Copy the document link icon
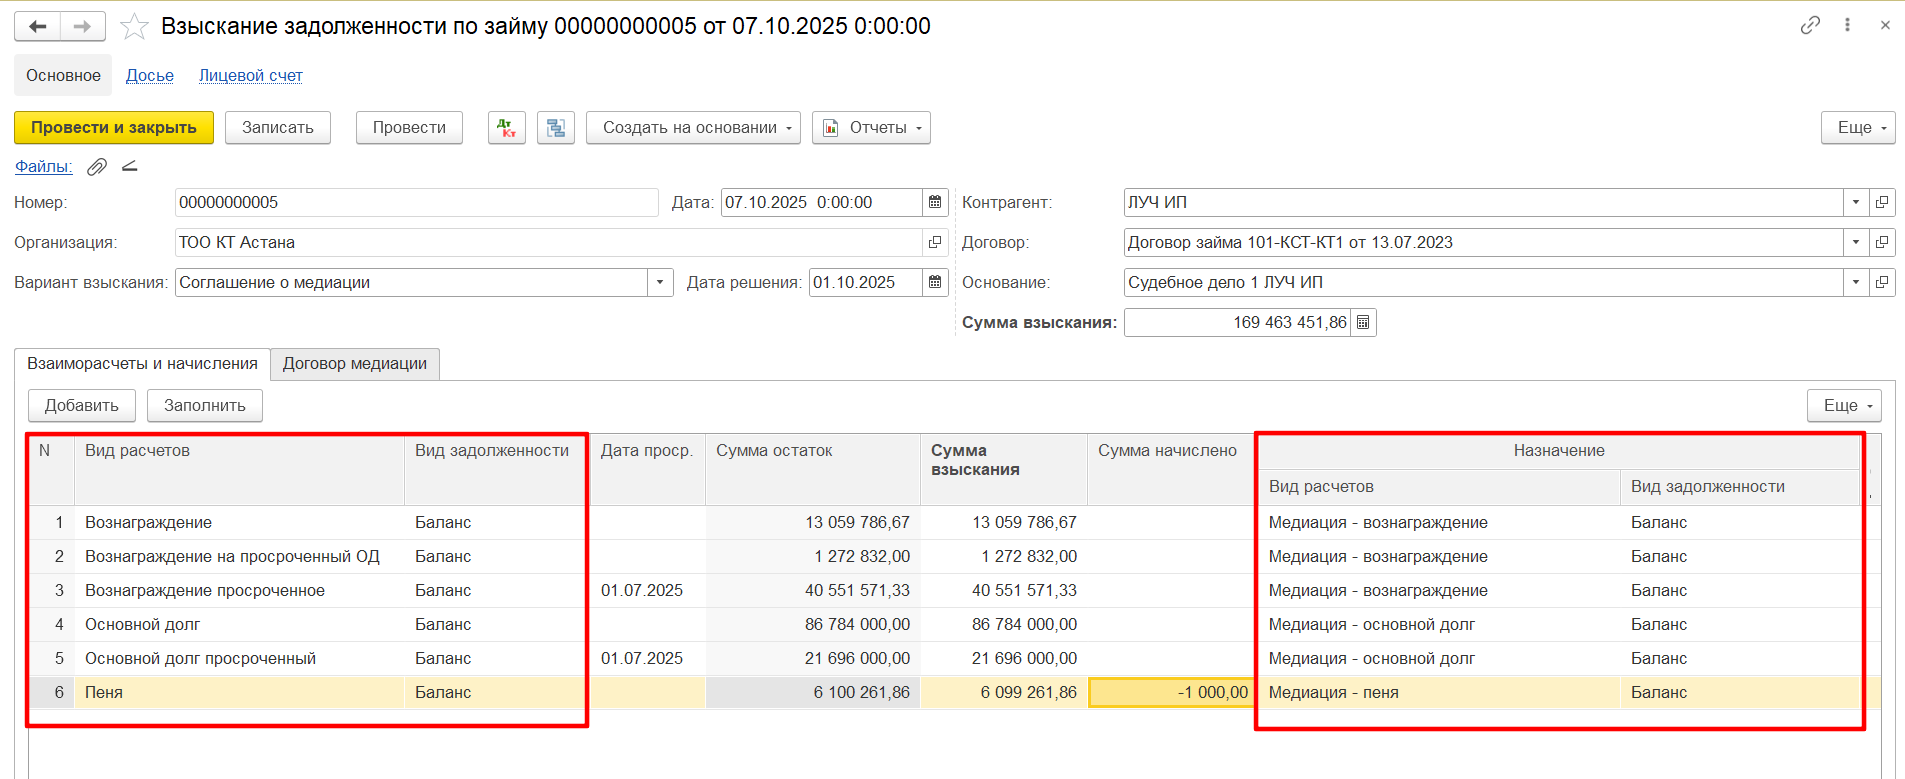Viewport: 1905px width, 779px height. tap(1810, 26)
